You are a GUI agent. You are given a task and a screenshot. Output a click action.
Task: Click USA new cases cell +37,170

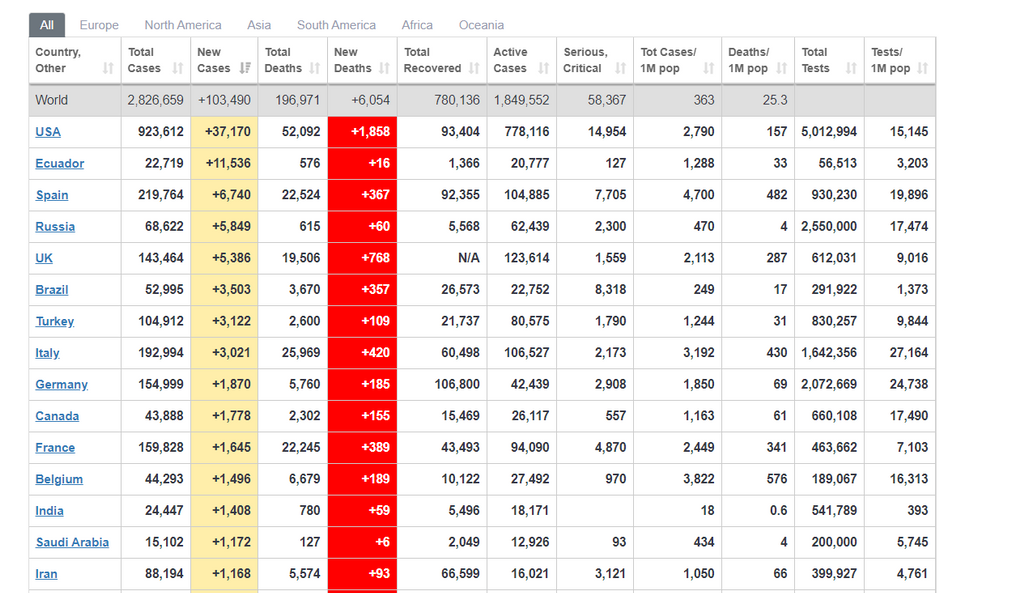coord(224,132)
